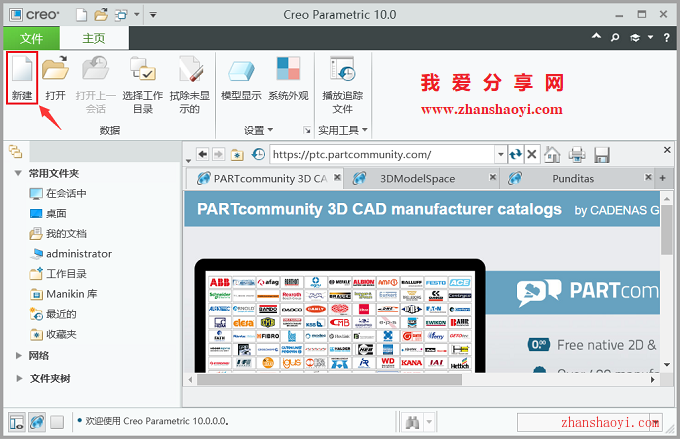
Task: Close the PARTcommunity browser tab
Action: (337, 177)
